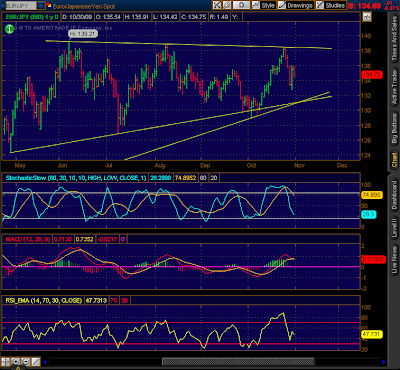Switch to the Chart side tab
Image resolution: width=400 pixels, height=370 pixels.
(x=394, y=160)
